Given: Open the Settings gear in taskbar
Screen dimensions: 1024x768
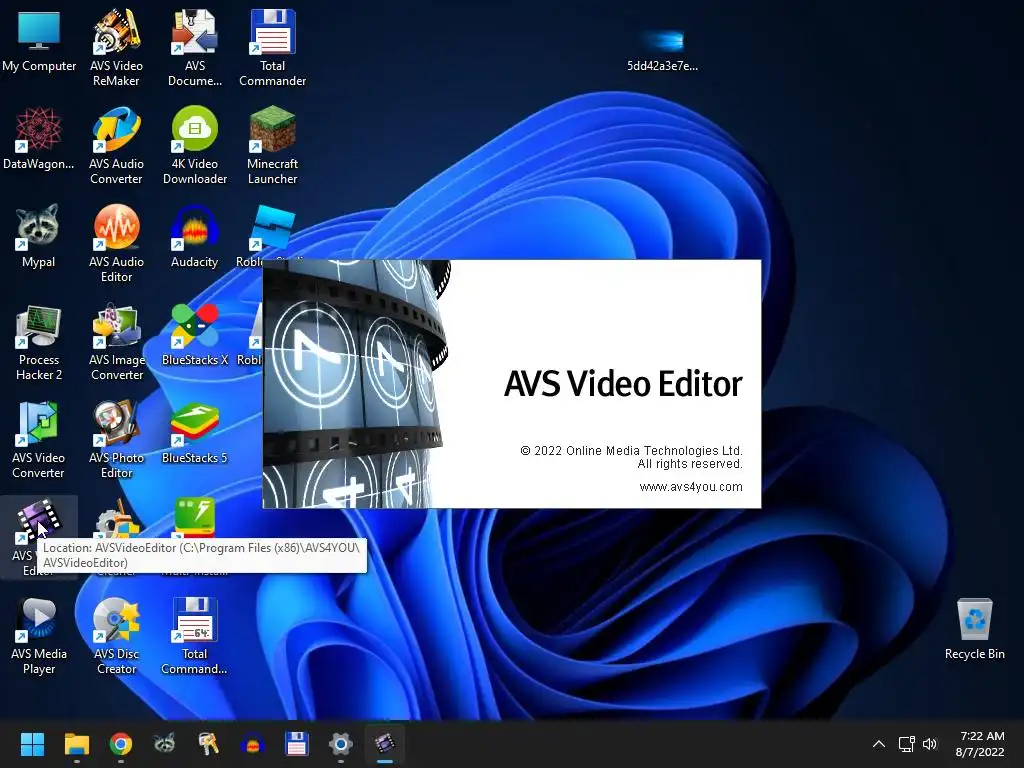Looking at the screenshot, I should (x=341, y=744).
